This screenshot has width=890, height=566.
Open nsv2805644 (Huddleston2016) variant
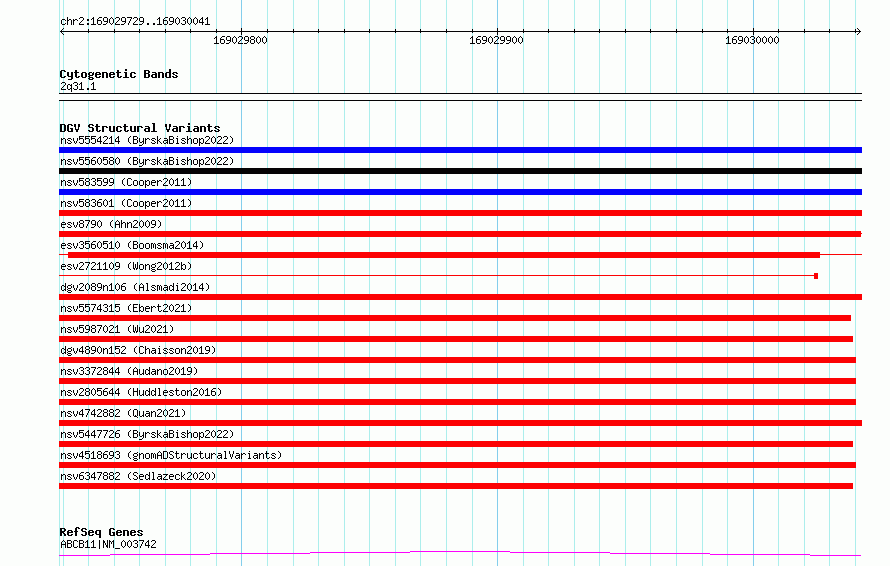coord(141,392)
